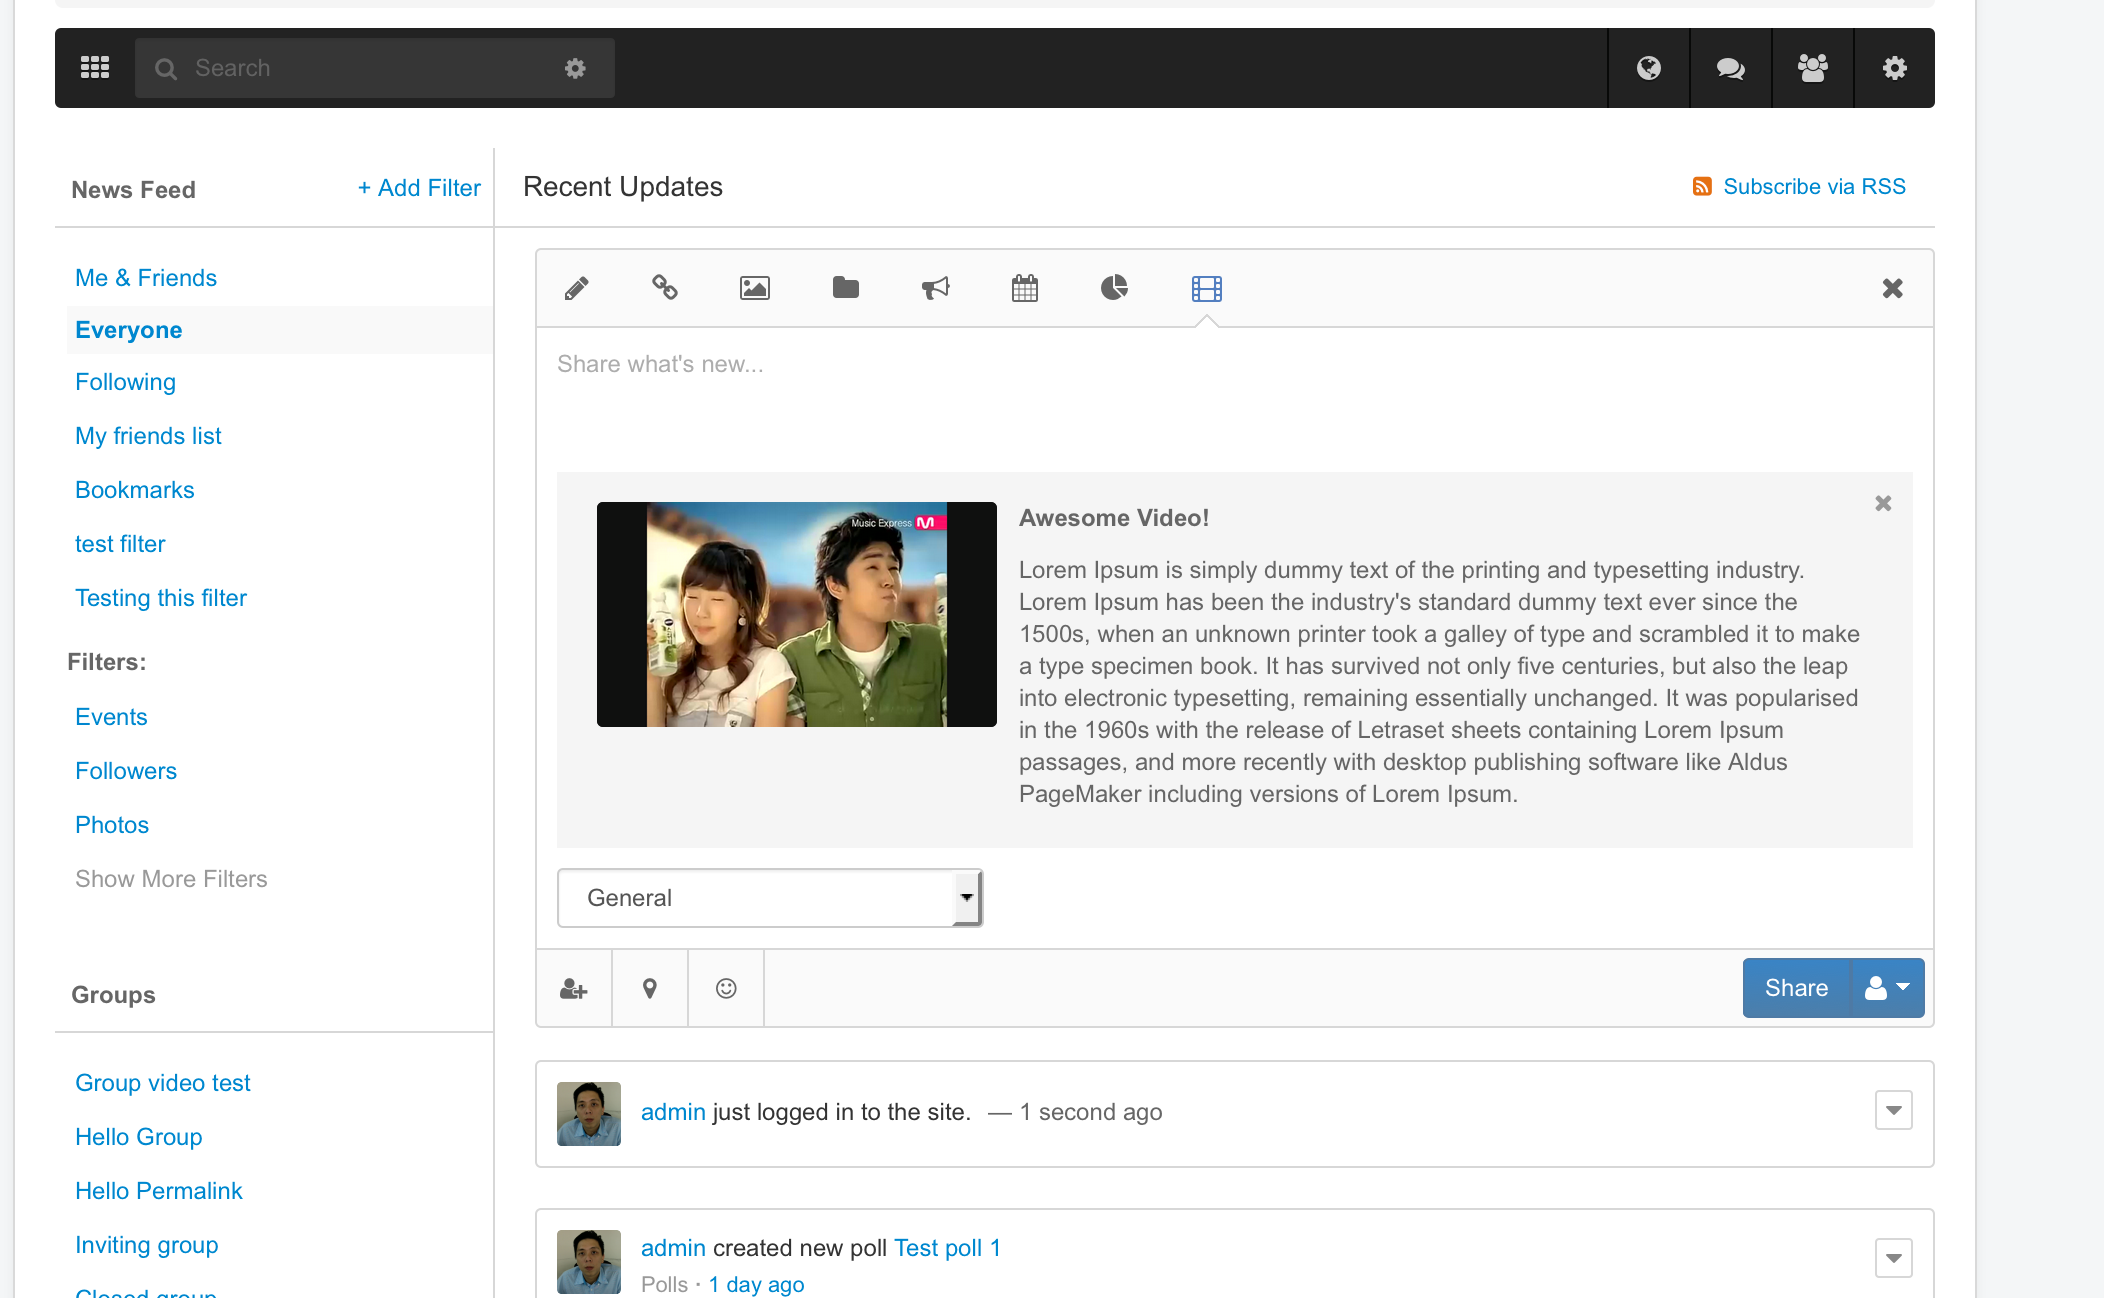Viewport: 2104px width, 1298px height.
Task: Select the pie chart poll icon
Action: point(1114,288)
